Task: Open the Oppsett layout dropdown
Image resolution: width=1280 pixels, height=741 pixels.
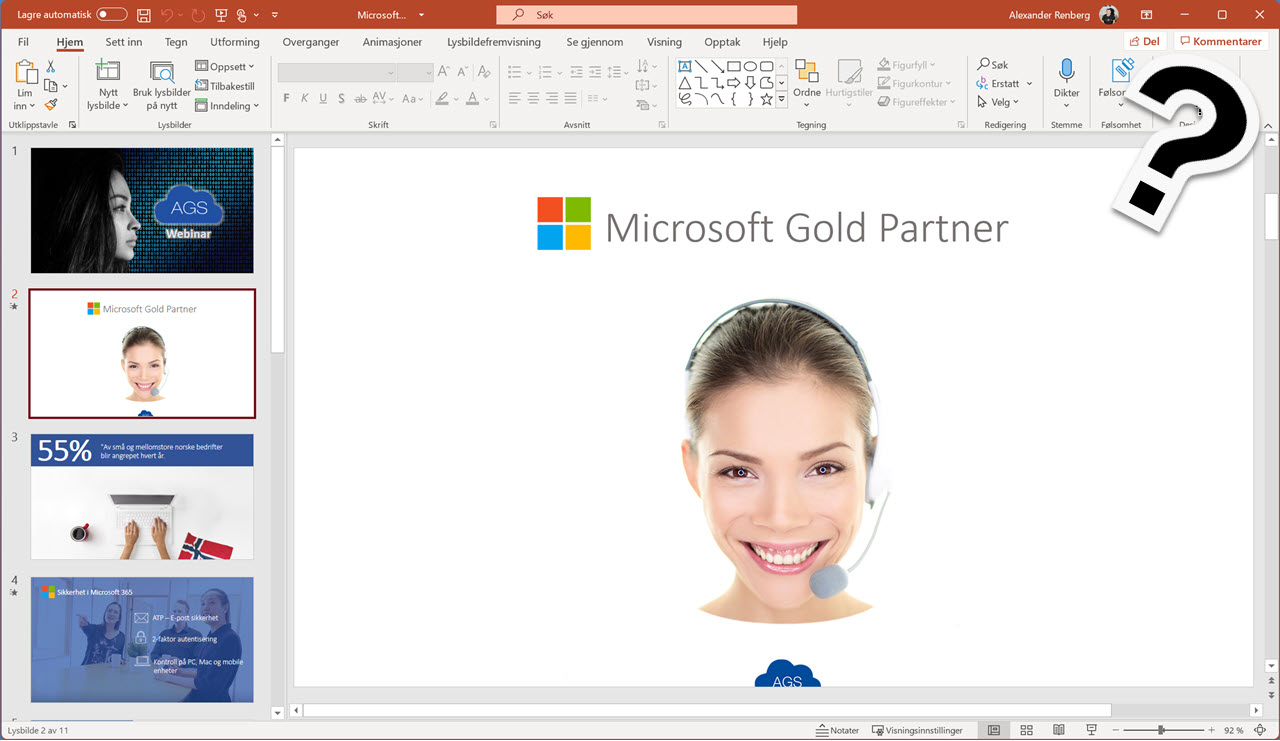Action: (x=225, y=67)
